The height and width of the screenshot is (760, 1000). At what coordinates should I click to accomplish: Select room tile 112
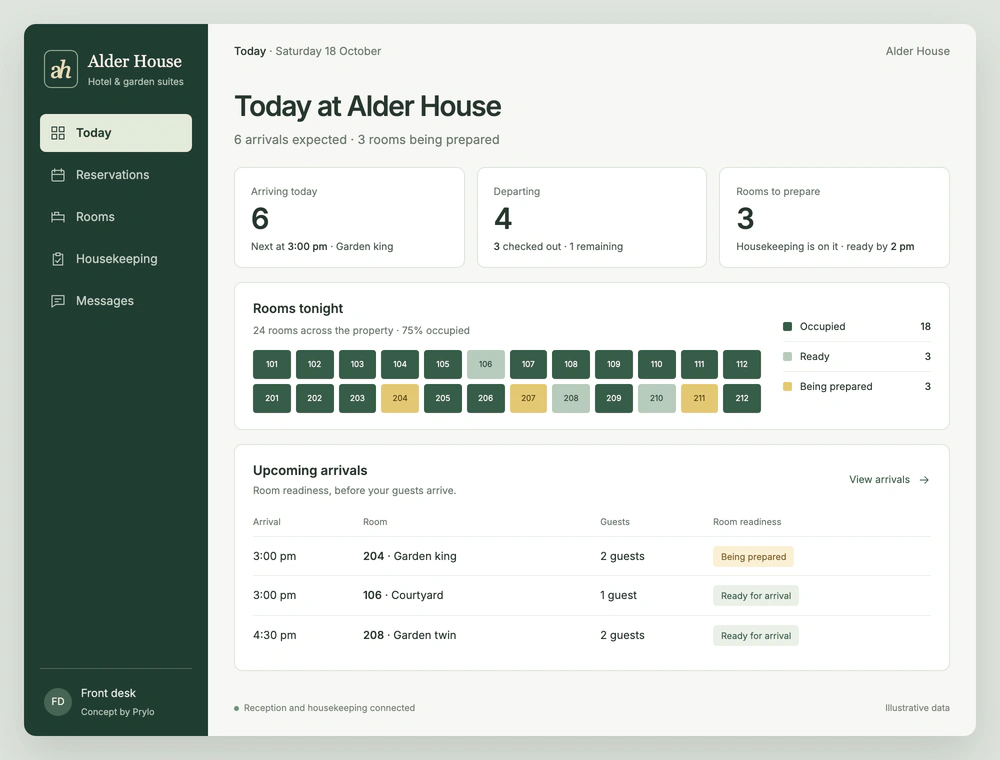[742, 364]
